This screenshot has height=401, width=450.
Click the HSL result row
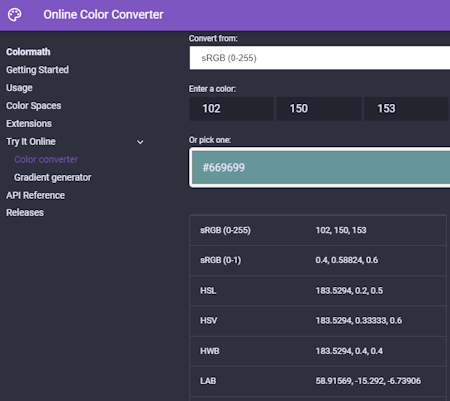pyautogui.click(x=318, y=291)
